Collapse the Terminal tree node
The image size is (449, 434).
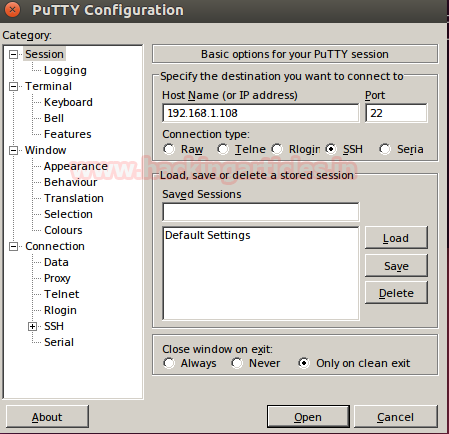pyautogui.click(x=13, y=87)
